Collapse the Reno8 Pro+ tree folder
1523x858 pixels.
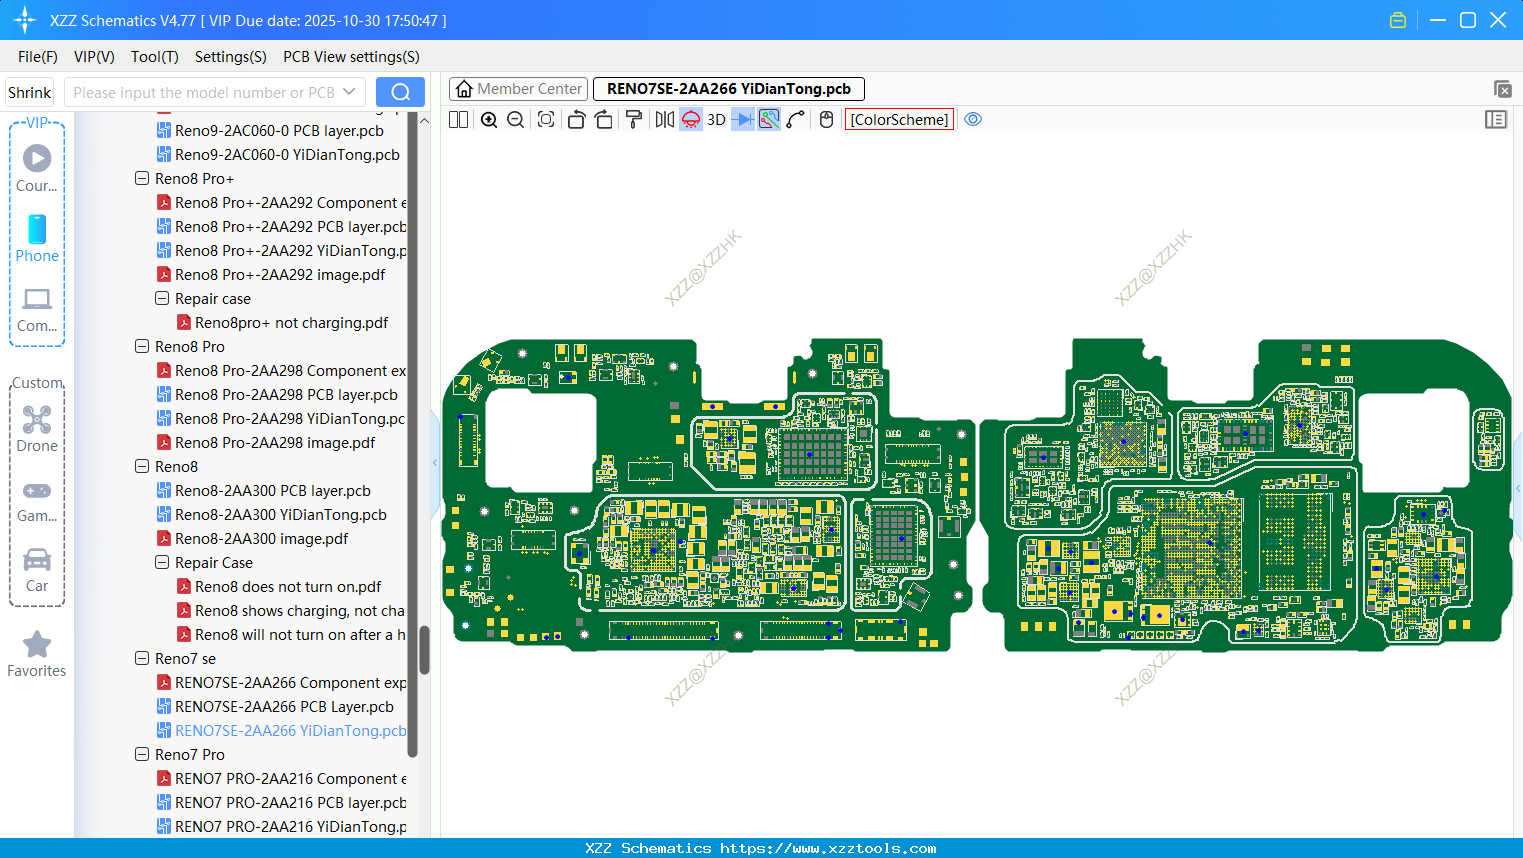coord(142,179)
